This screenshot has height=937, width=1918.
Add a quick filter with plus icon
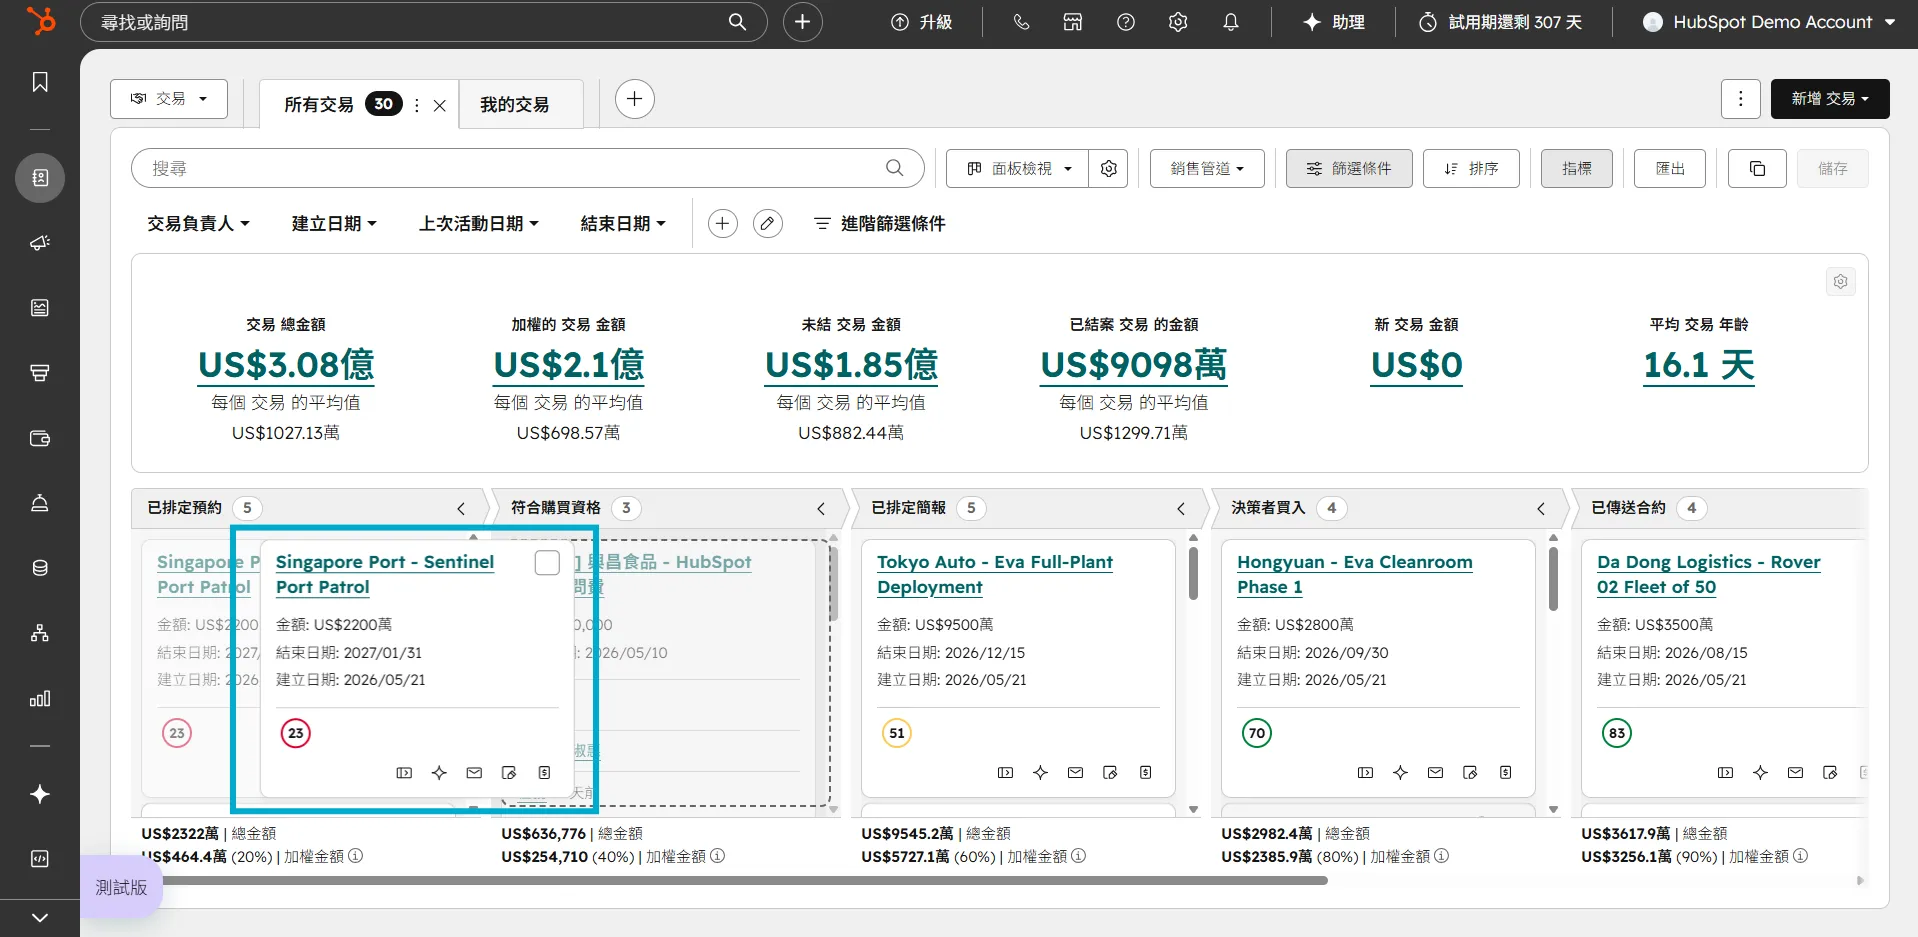pyautogui.click(x=723, y=224)
